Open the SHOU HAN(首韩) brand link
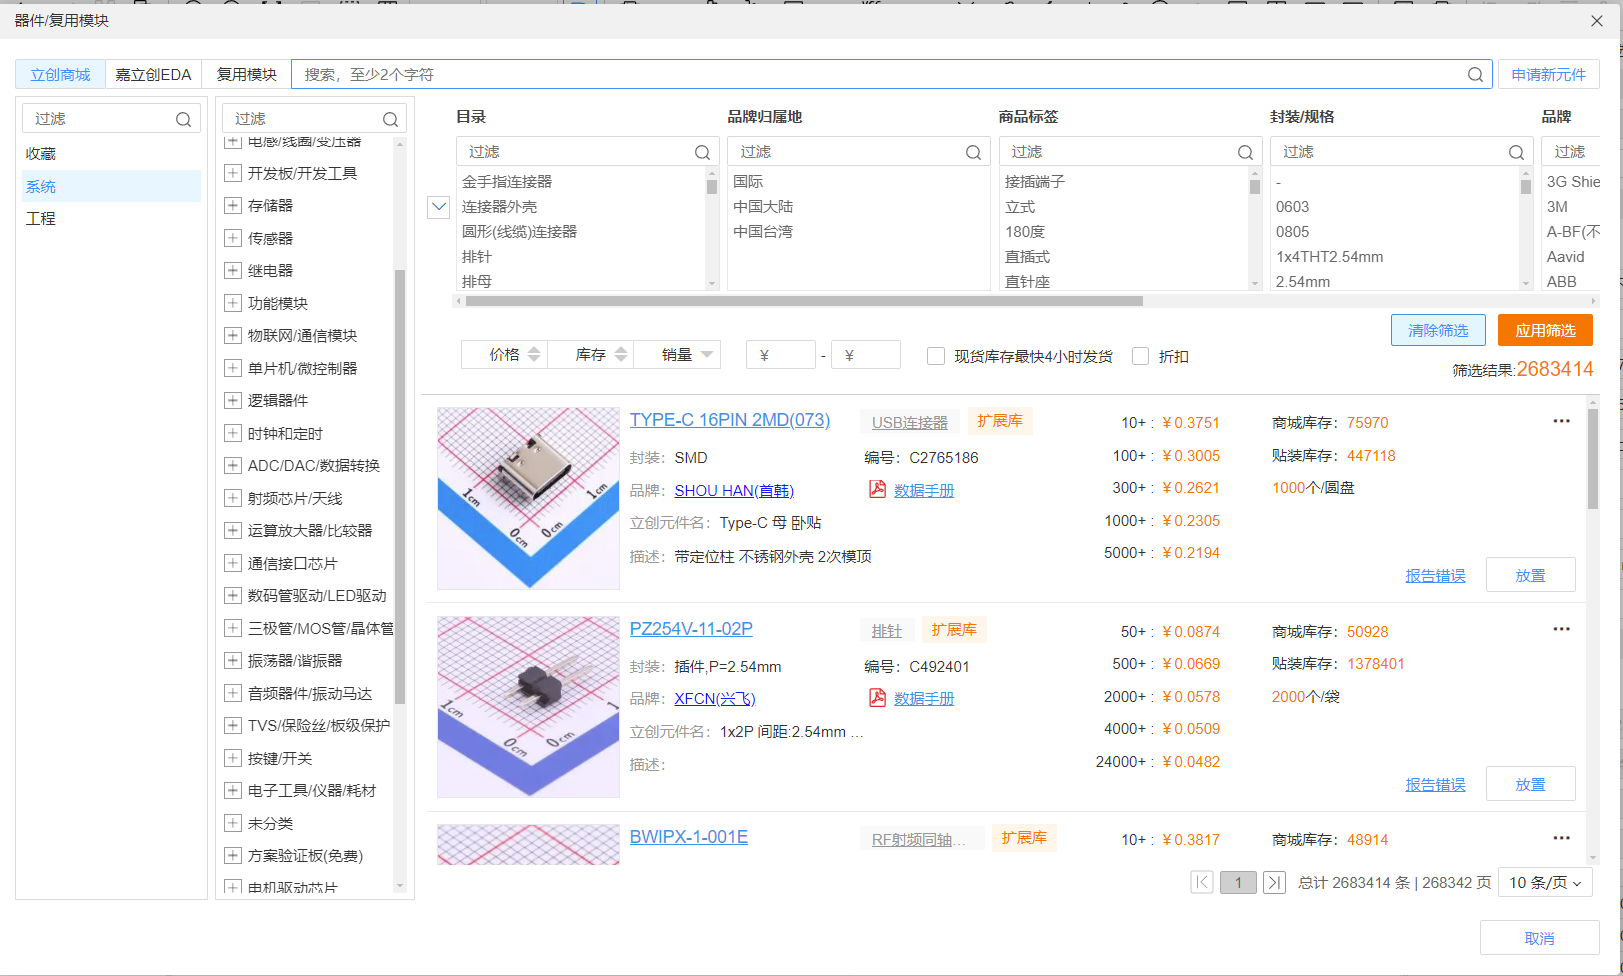Image resolution: width=1623 pixels, height=976 pixels. point(734,490)
